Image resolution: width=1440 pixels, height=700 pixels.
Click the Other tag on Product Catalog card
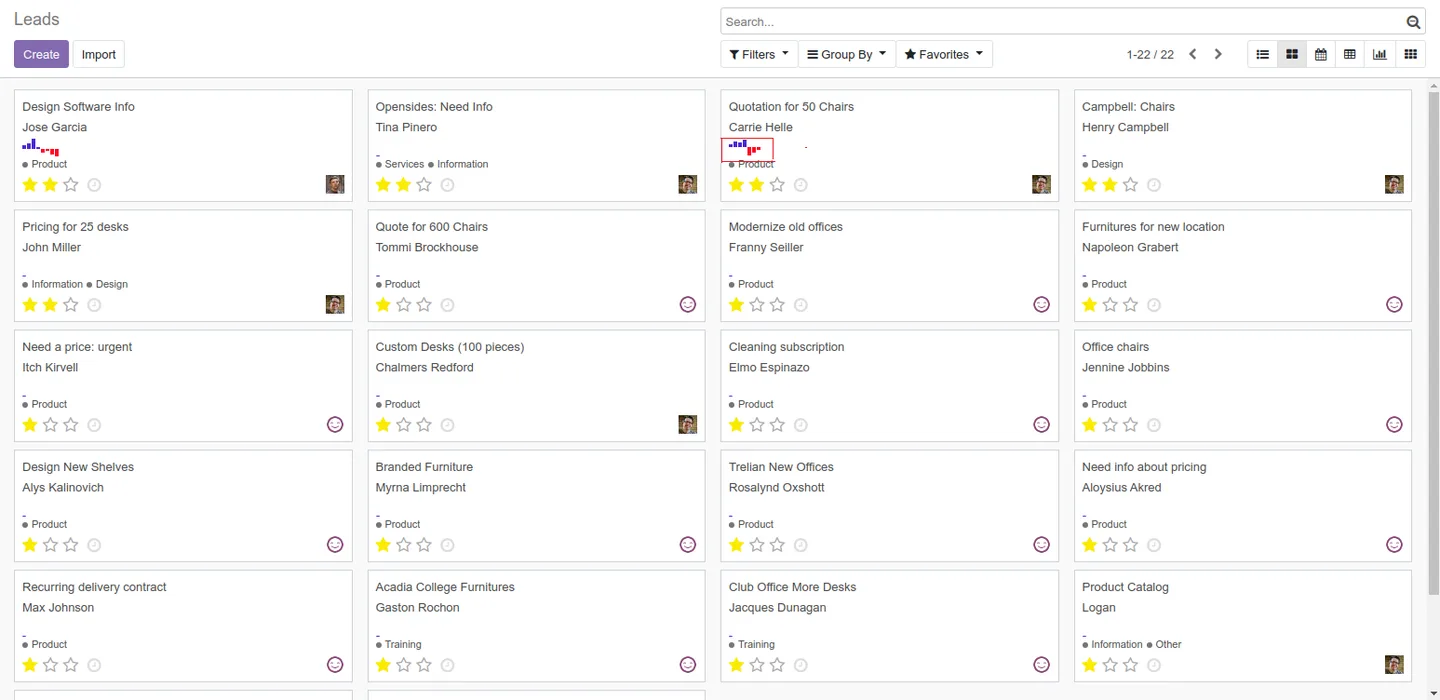click(x=1168, y=644)
